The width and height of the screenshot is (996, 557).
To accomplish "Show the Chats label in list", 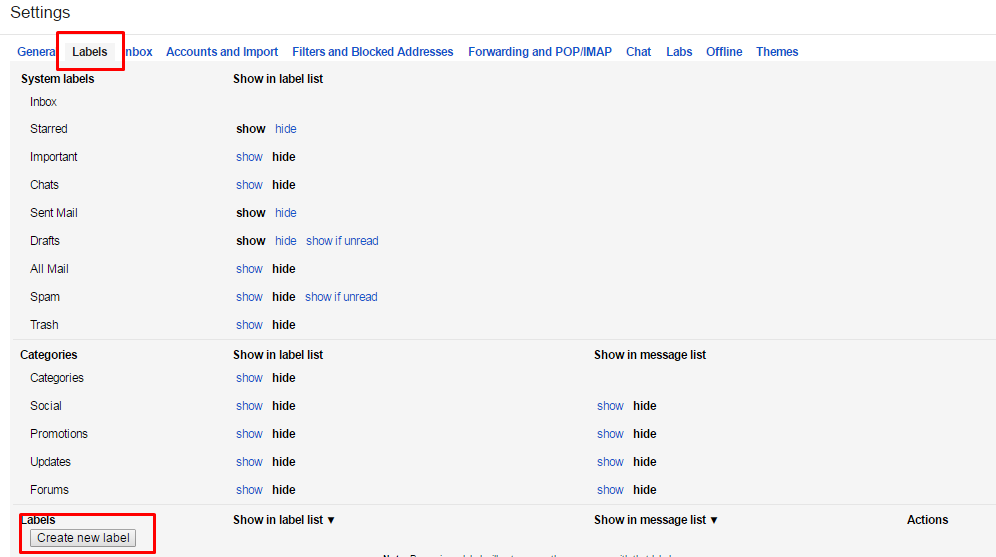I will (x=249, y=185).
